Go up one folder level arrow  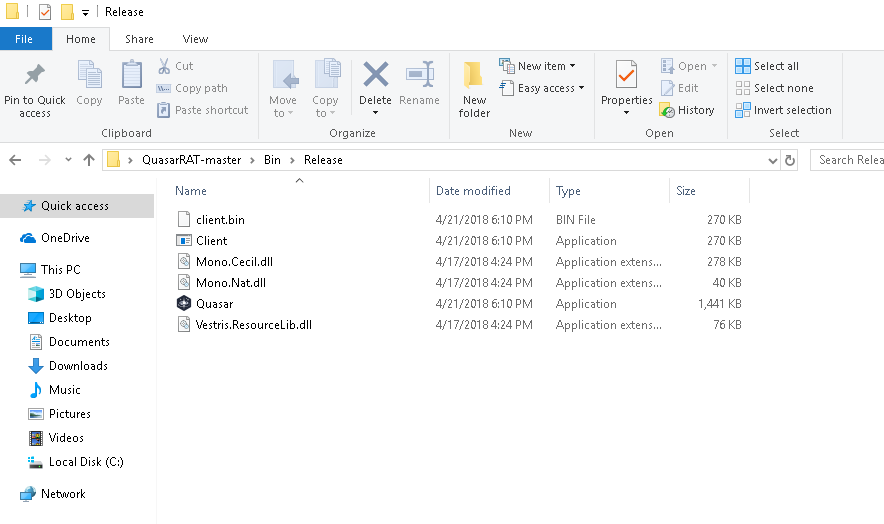(89, 160)
